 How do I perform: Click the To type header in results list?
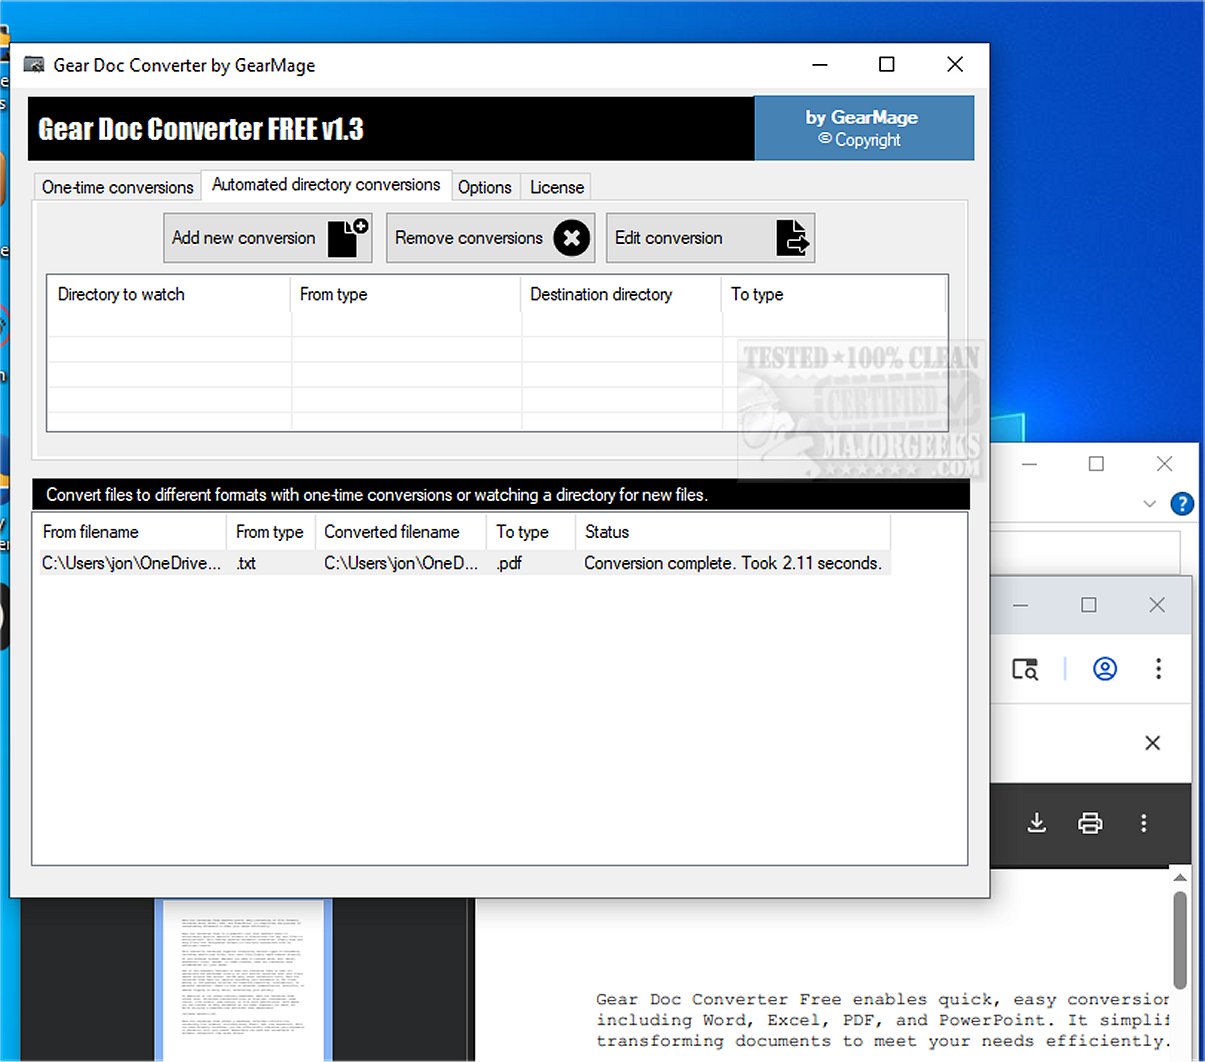click(532, 532)
